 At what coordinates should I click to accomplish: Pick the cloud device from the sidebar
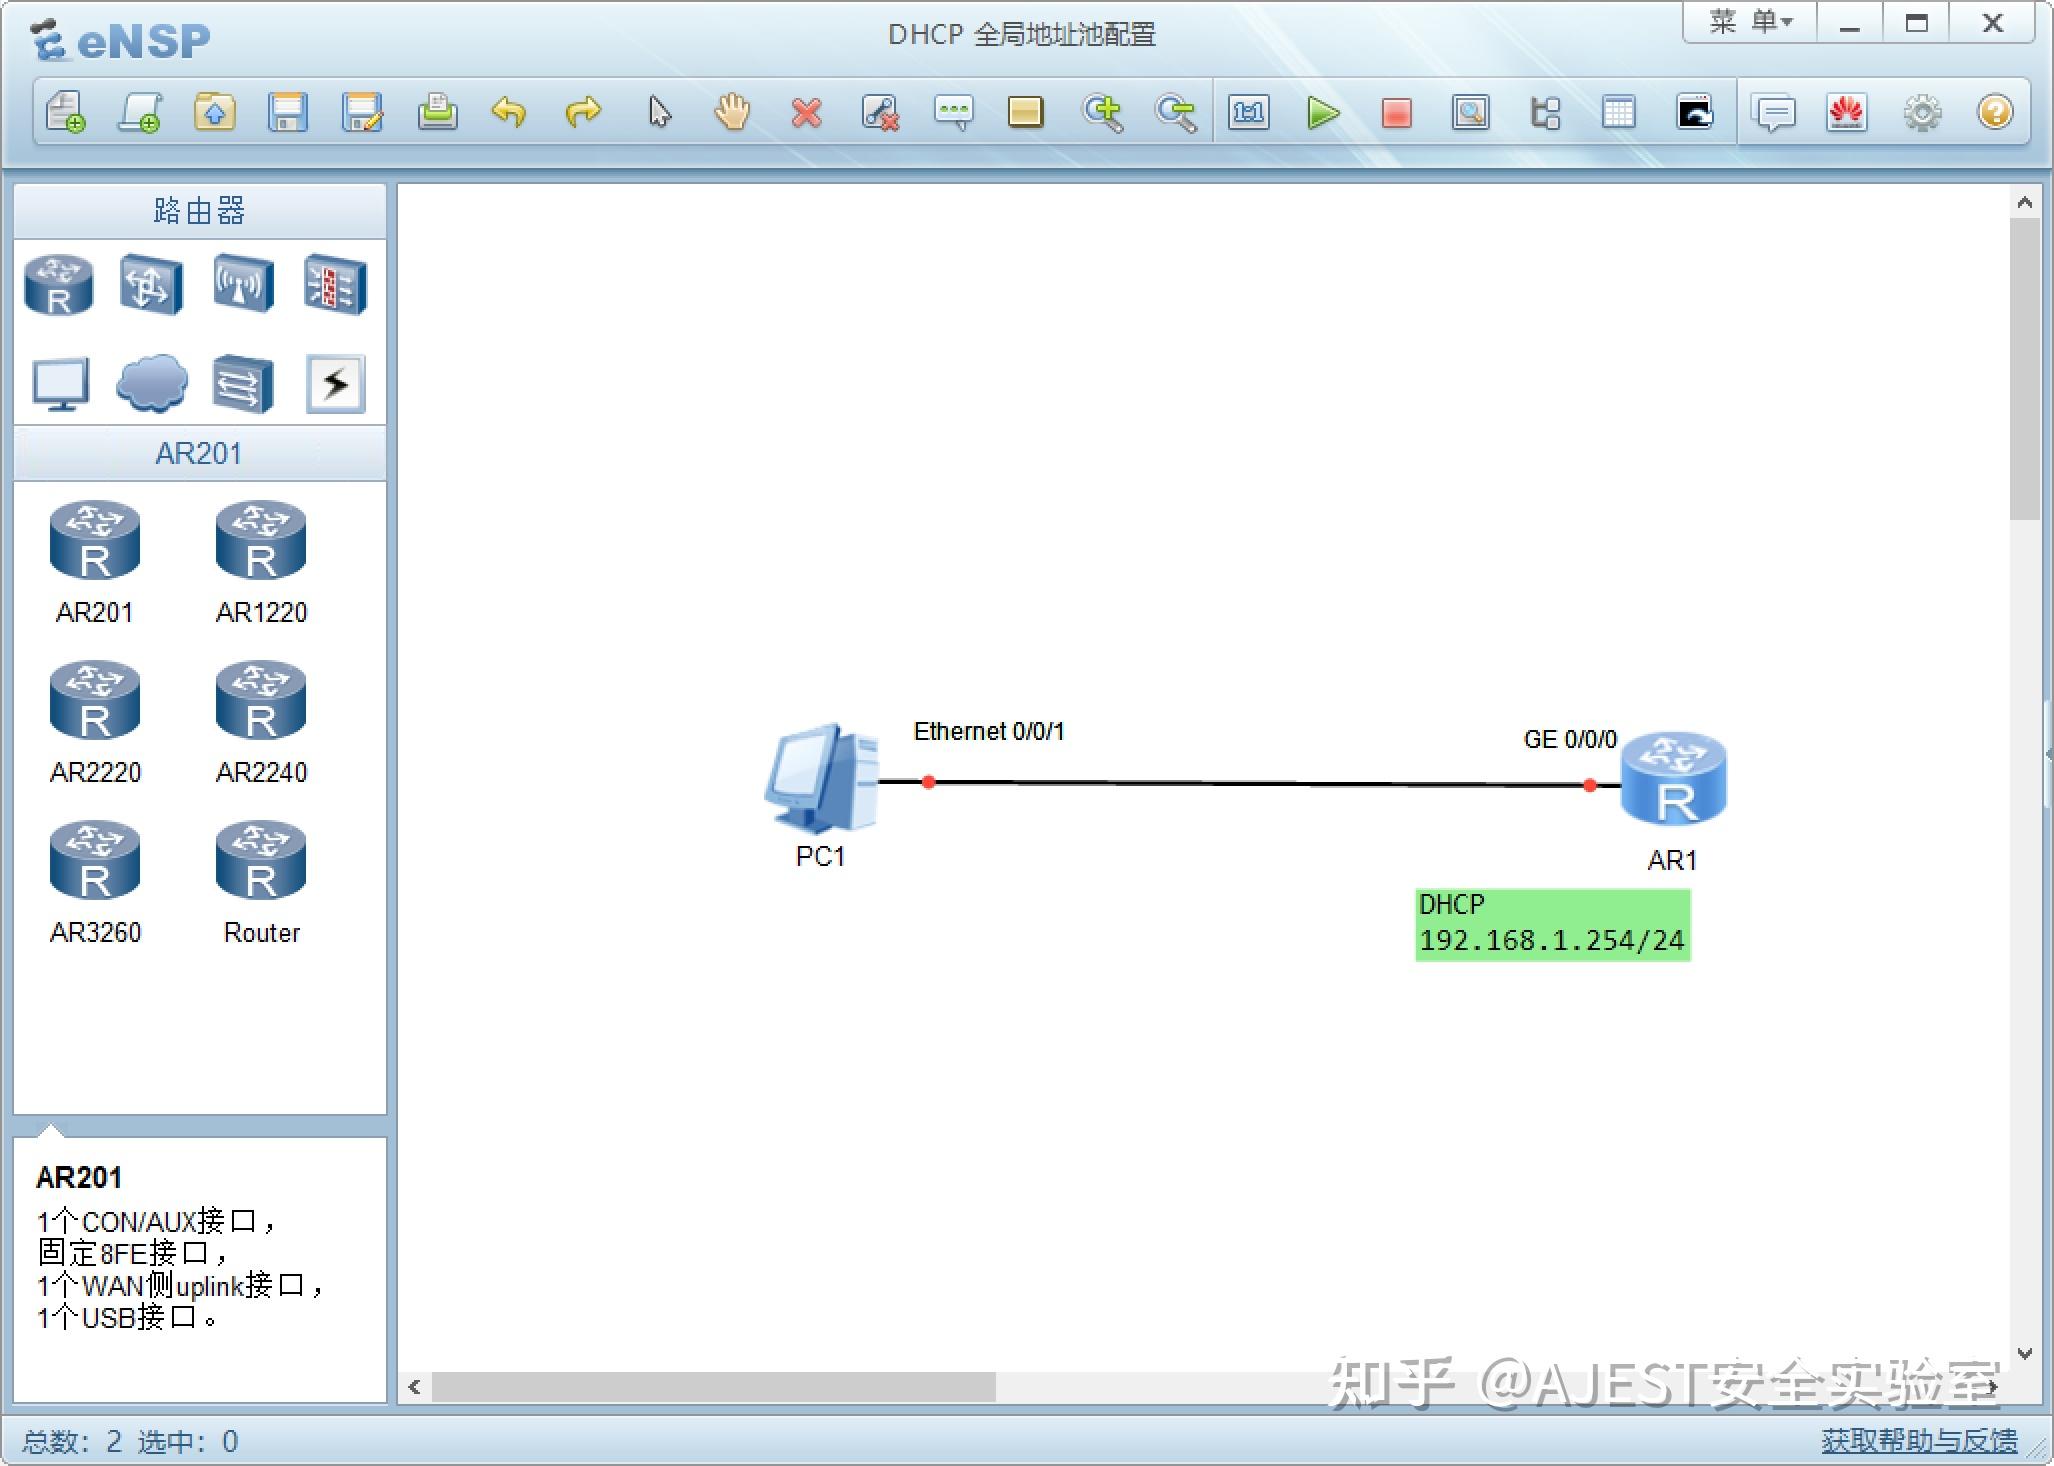click(x=151, y=383)
